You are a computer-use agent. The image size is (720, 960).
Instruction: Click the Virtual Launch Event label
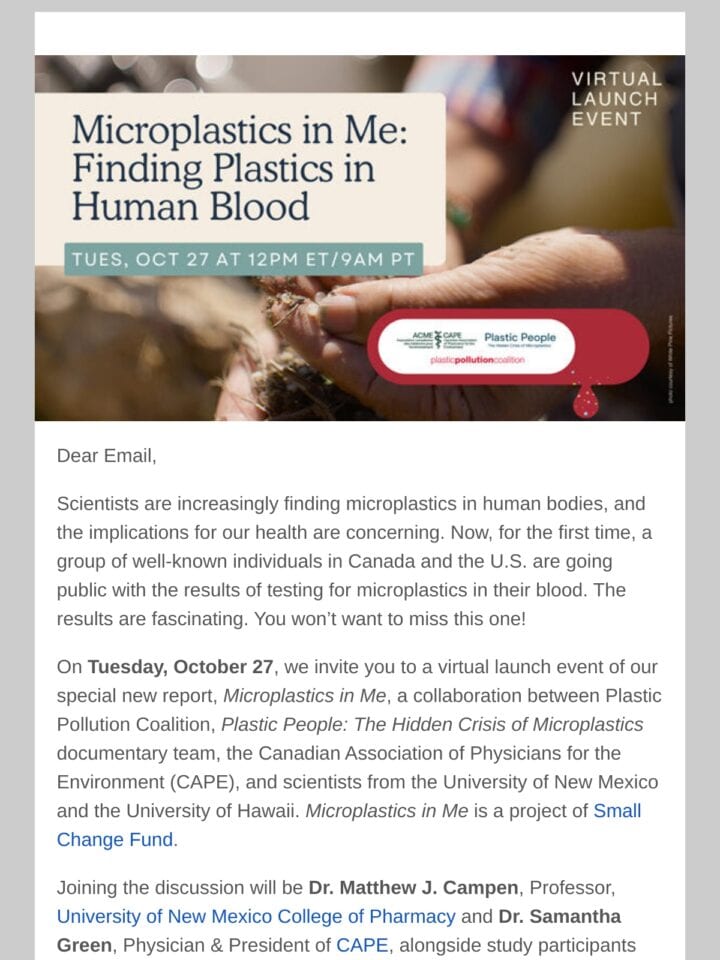[x=616, y=99]
